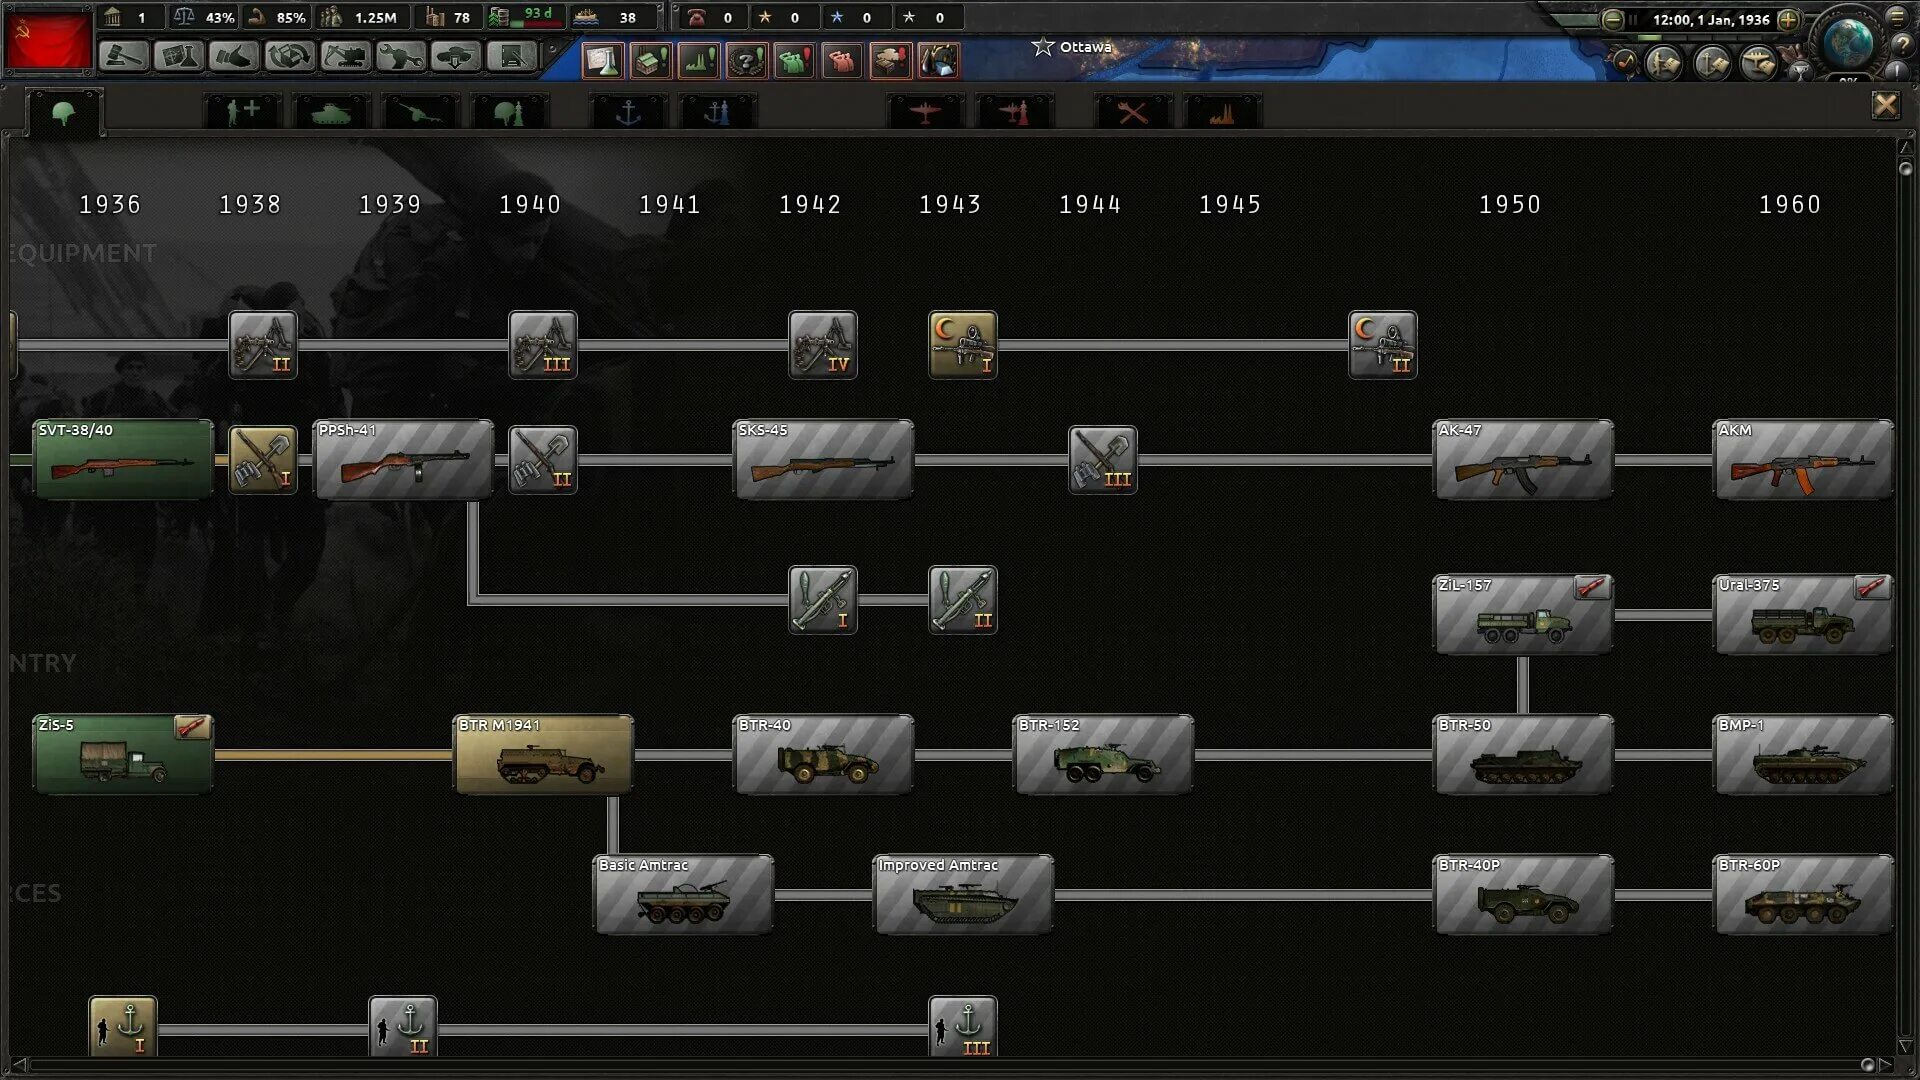Open the Diplomacy handshake icon
The image size is (1920, 1080).
click(234, 57)
